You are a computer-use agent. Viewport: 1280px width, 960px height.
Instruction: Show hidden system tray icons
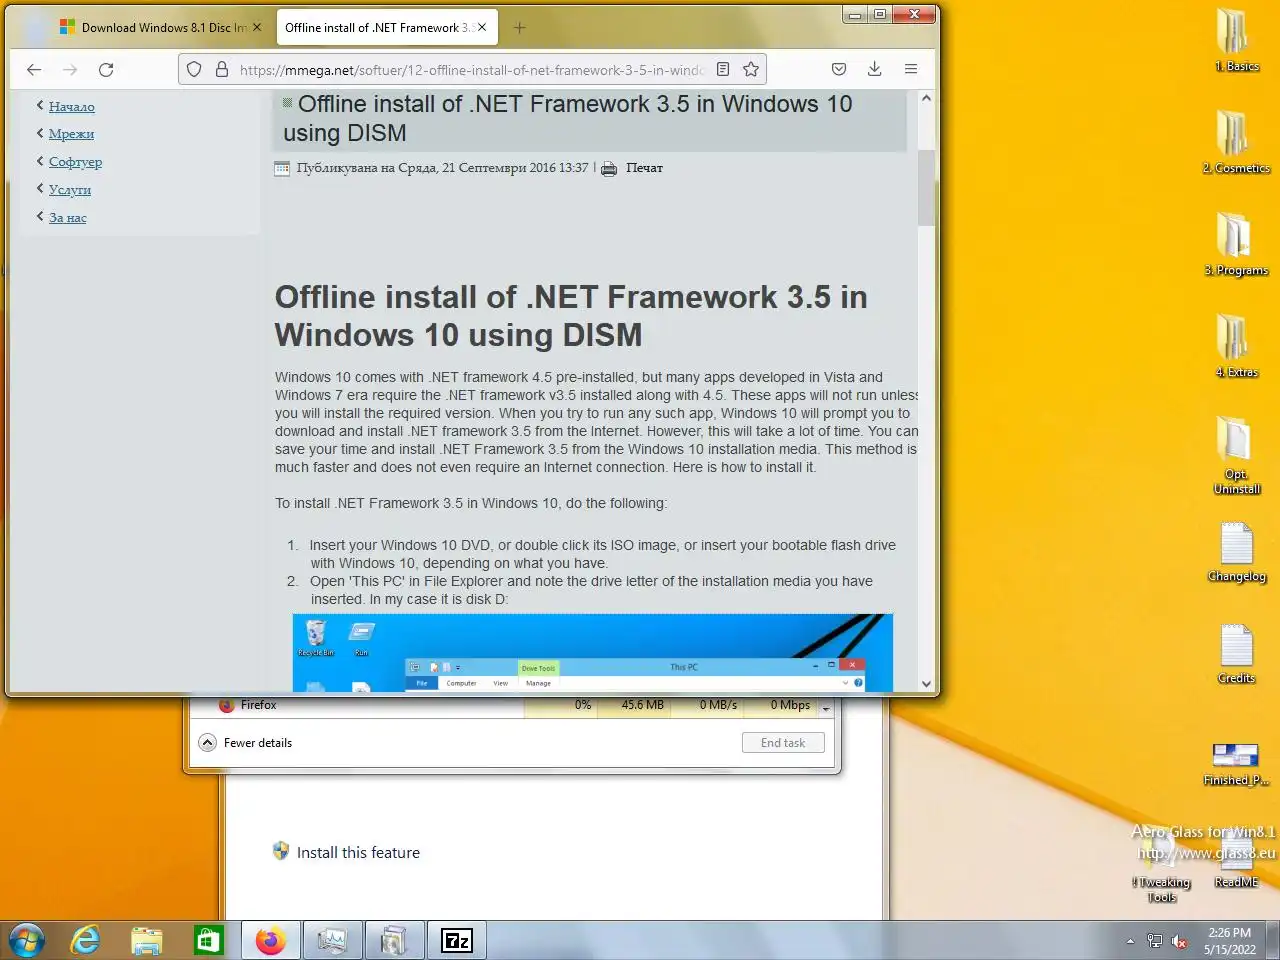pos(1130,941)
